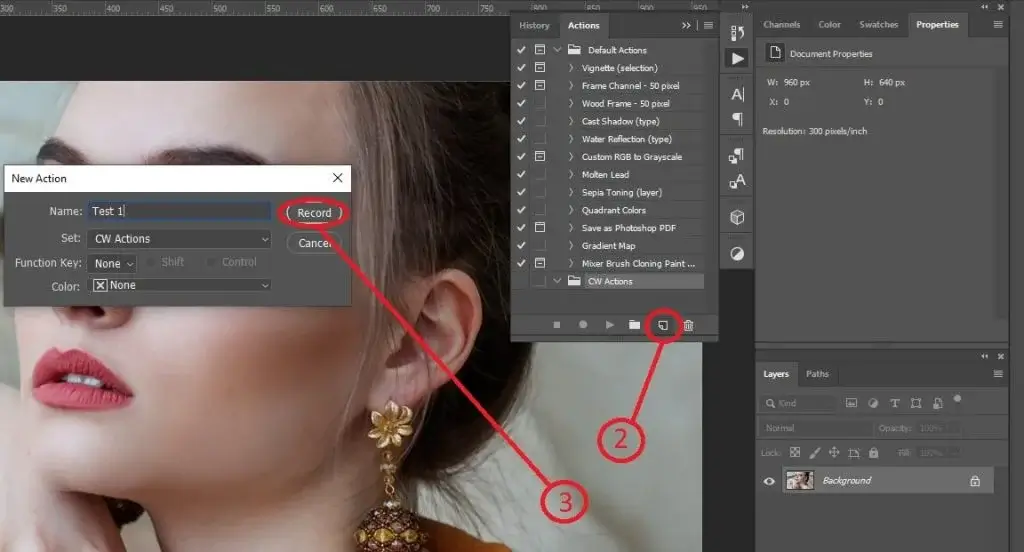Open the Actions panel hamburger menu

[709, 25]
